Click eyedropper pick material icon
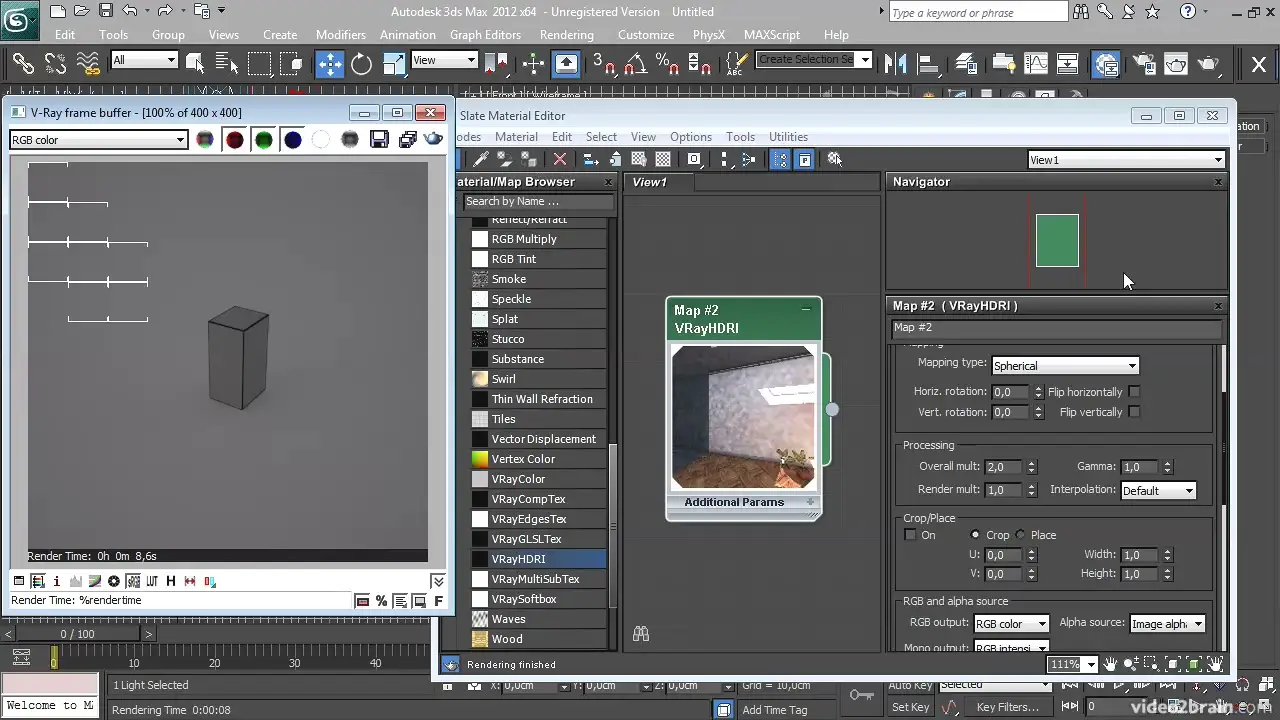Viewport: 1280px width, 720px height. click(481, 160)
